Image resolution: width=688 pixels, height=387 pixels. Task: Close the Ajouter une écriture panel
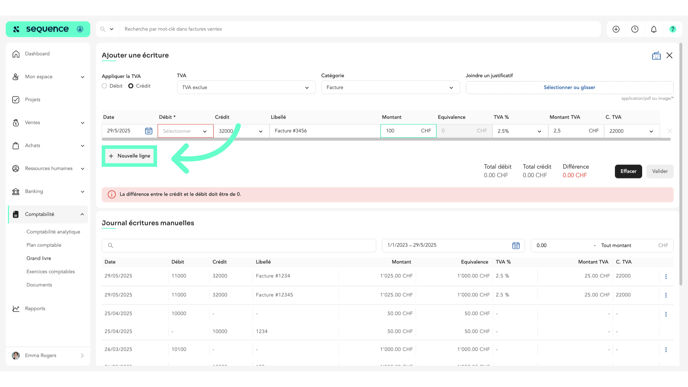pos(669,55)
